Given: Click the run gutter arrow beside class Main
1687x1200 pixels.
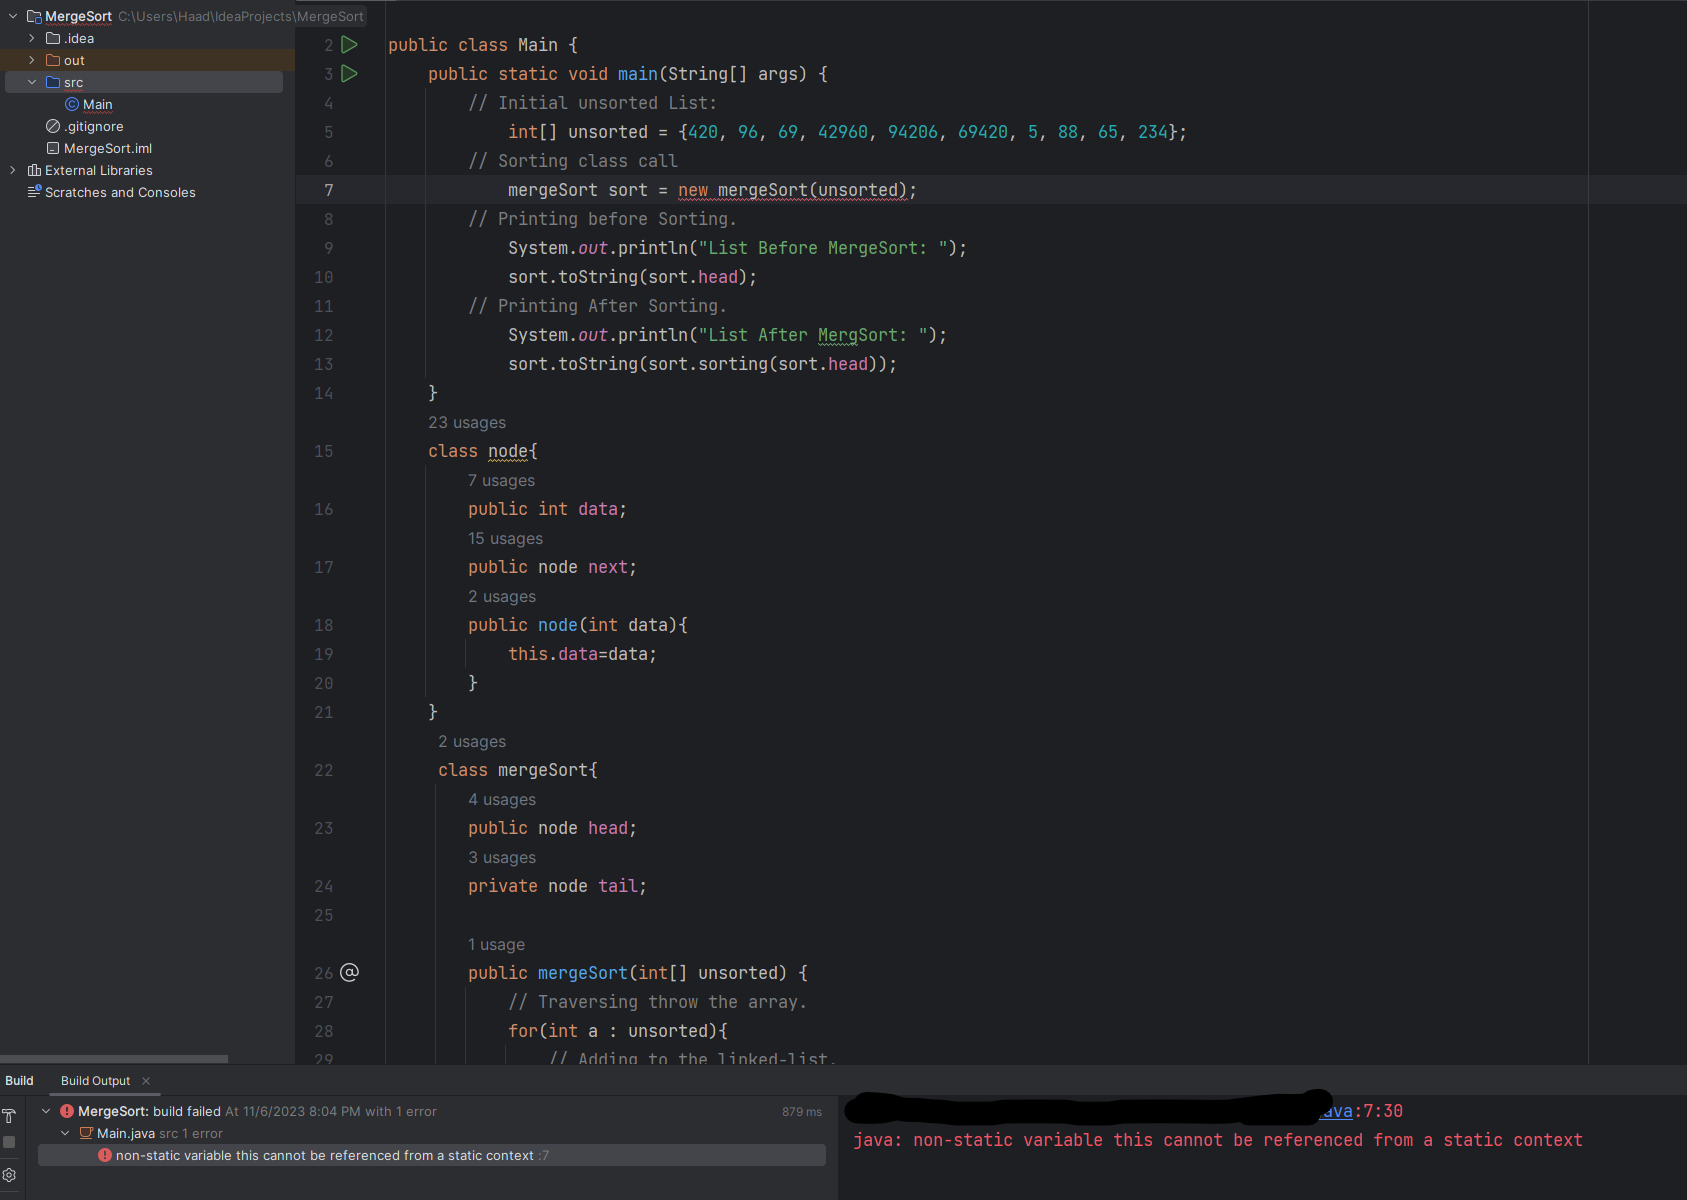Looking at the screenshot, I should coord(349,45).
